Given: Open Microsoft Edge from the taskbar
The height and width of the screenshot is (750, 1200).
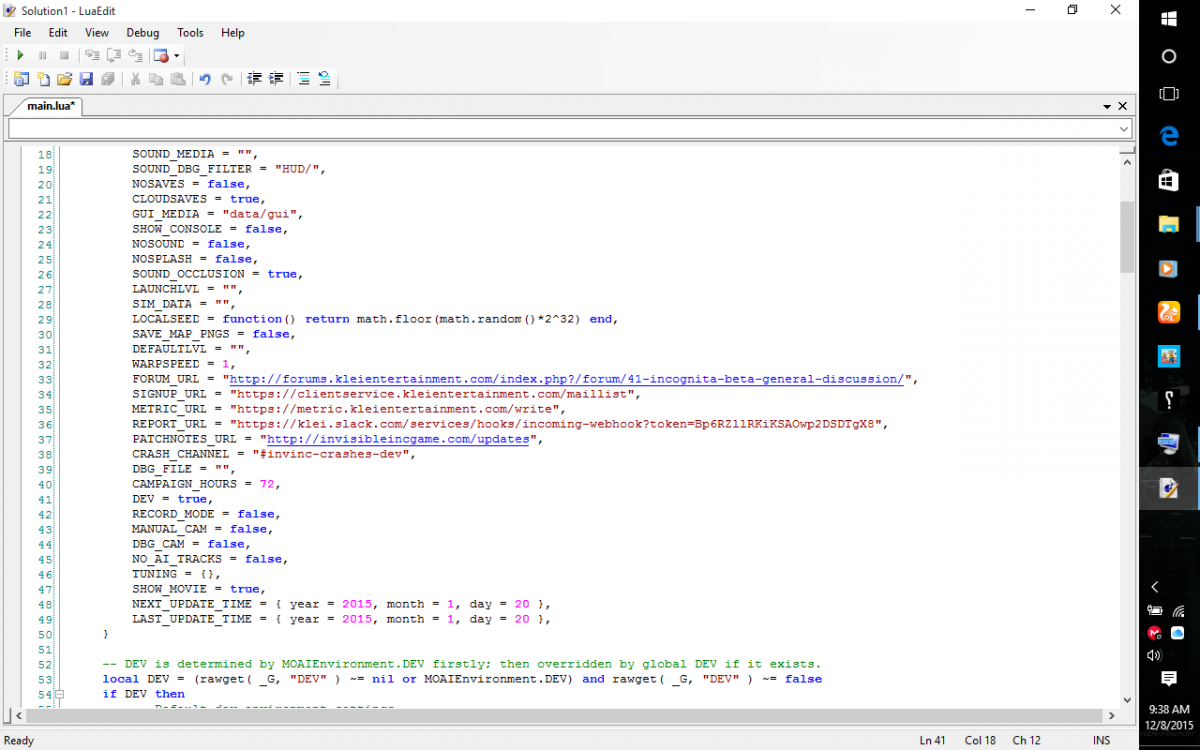Looking at the screenshot, I should tap(1168, 136).
